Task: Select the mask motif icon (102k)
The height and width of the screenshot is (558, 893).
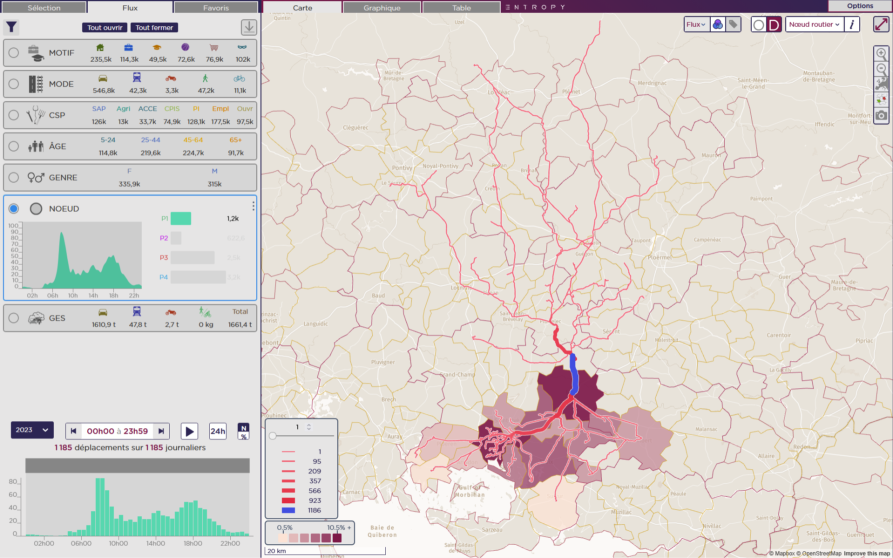Action: [243, 48]
